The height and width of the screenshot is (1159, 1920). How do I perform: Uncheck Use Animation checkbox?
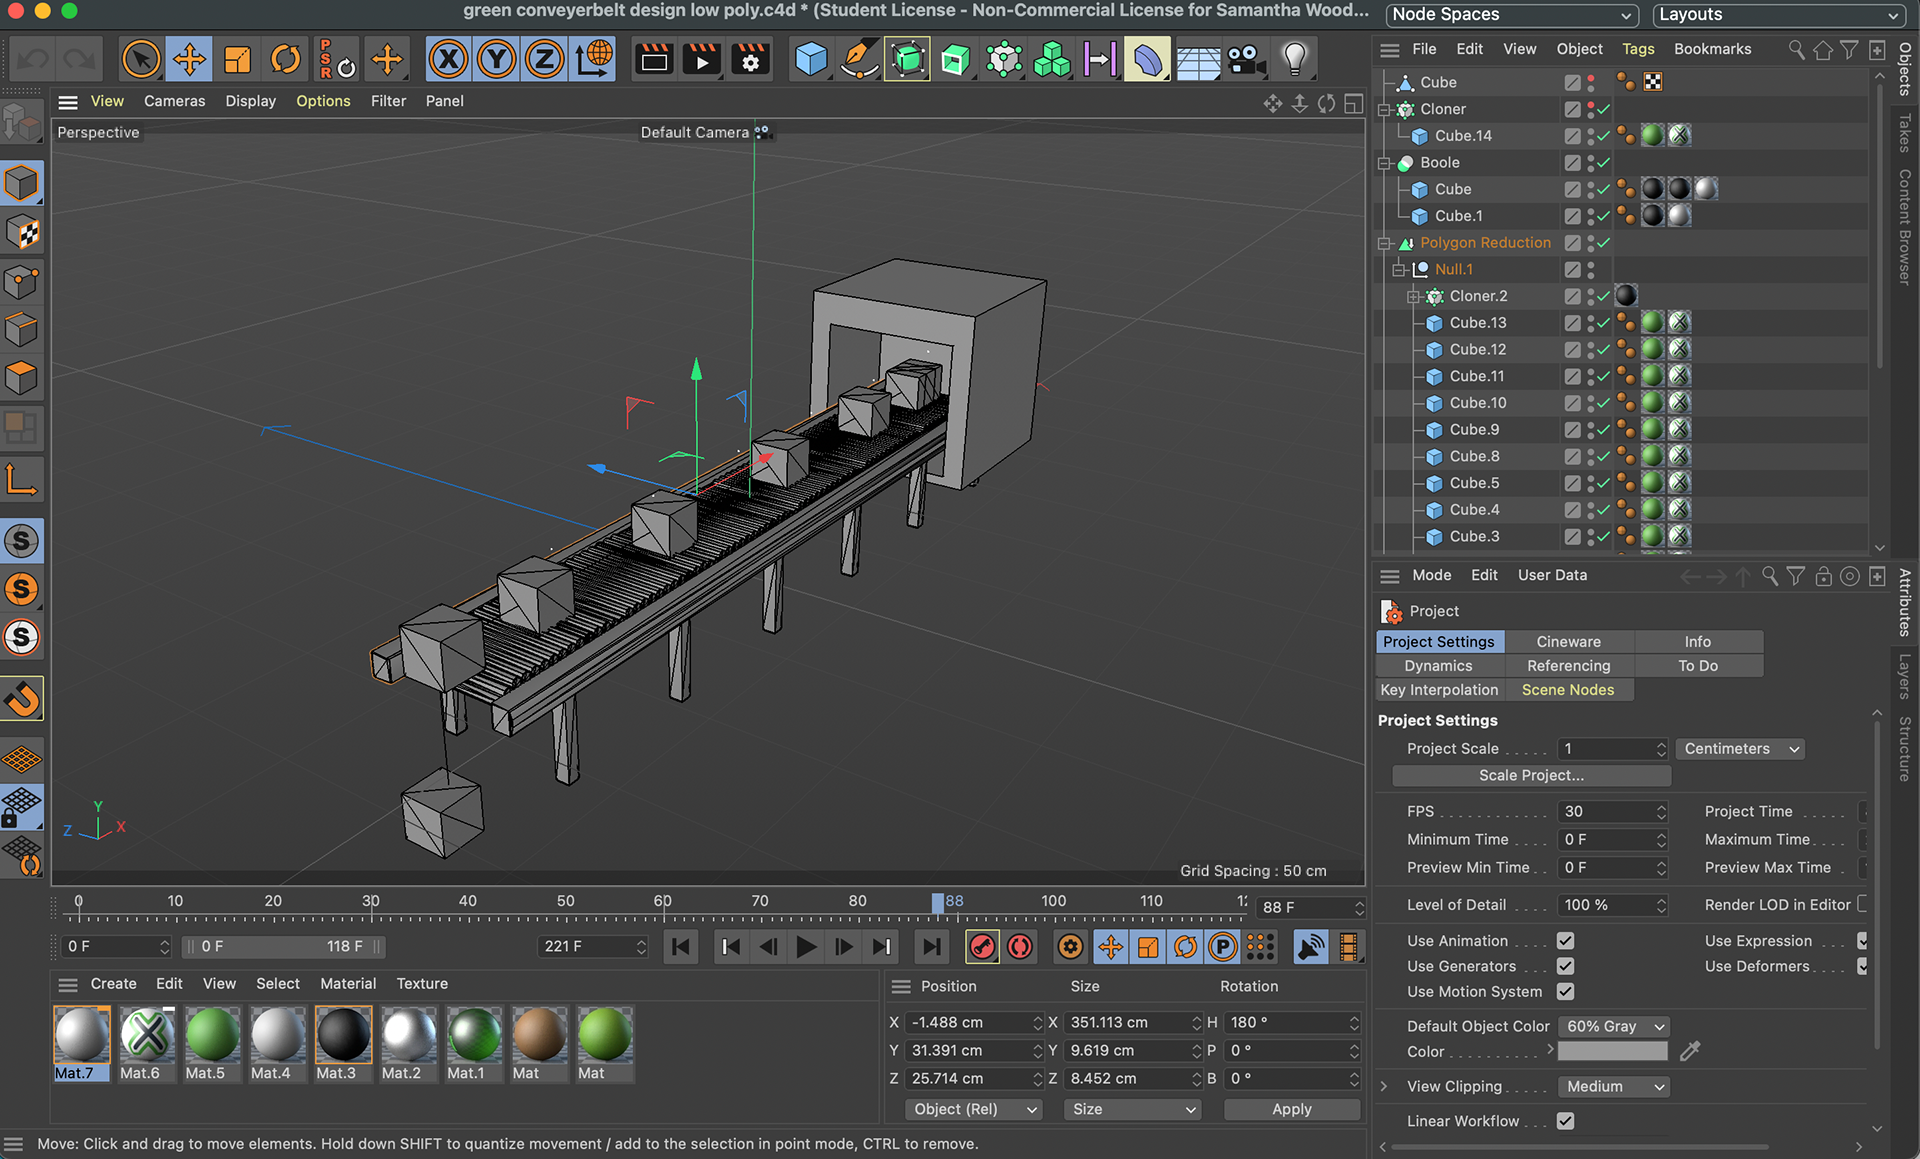1565,940
